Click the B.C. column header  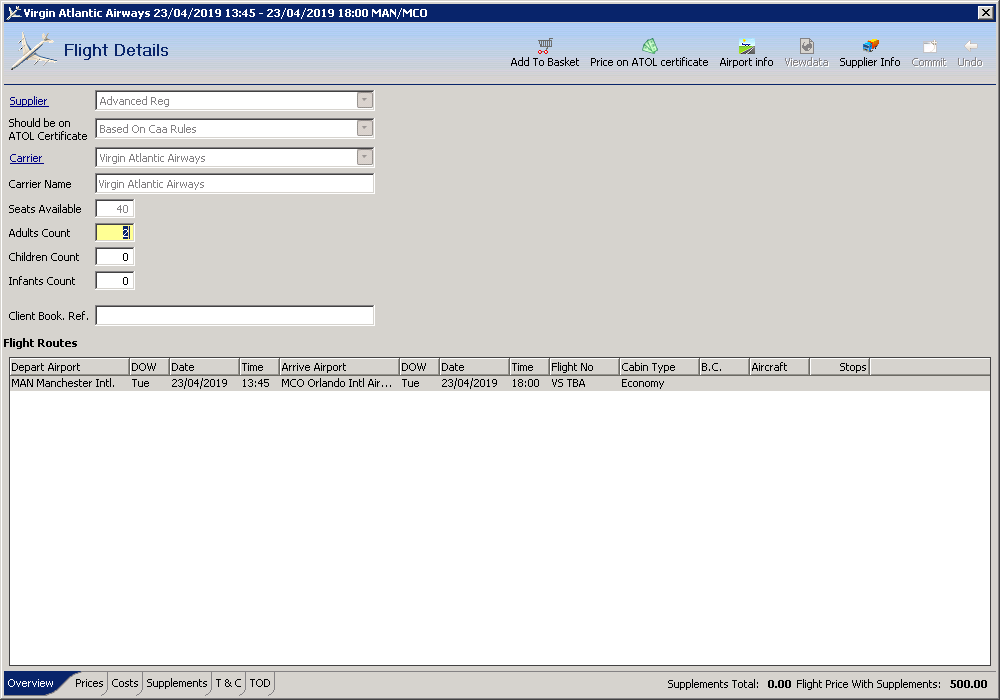pyautogui.click(x=724, y=367)
